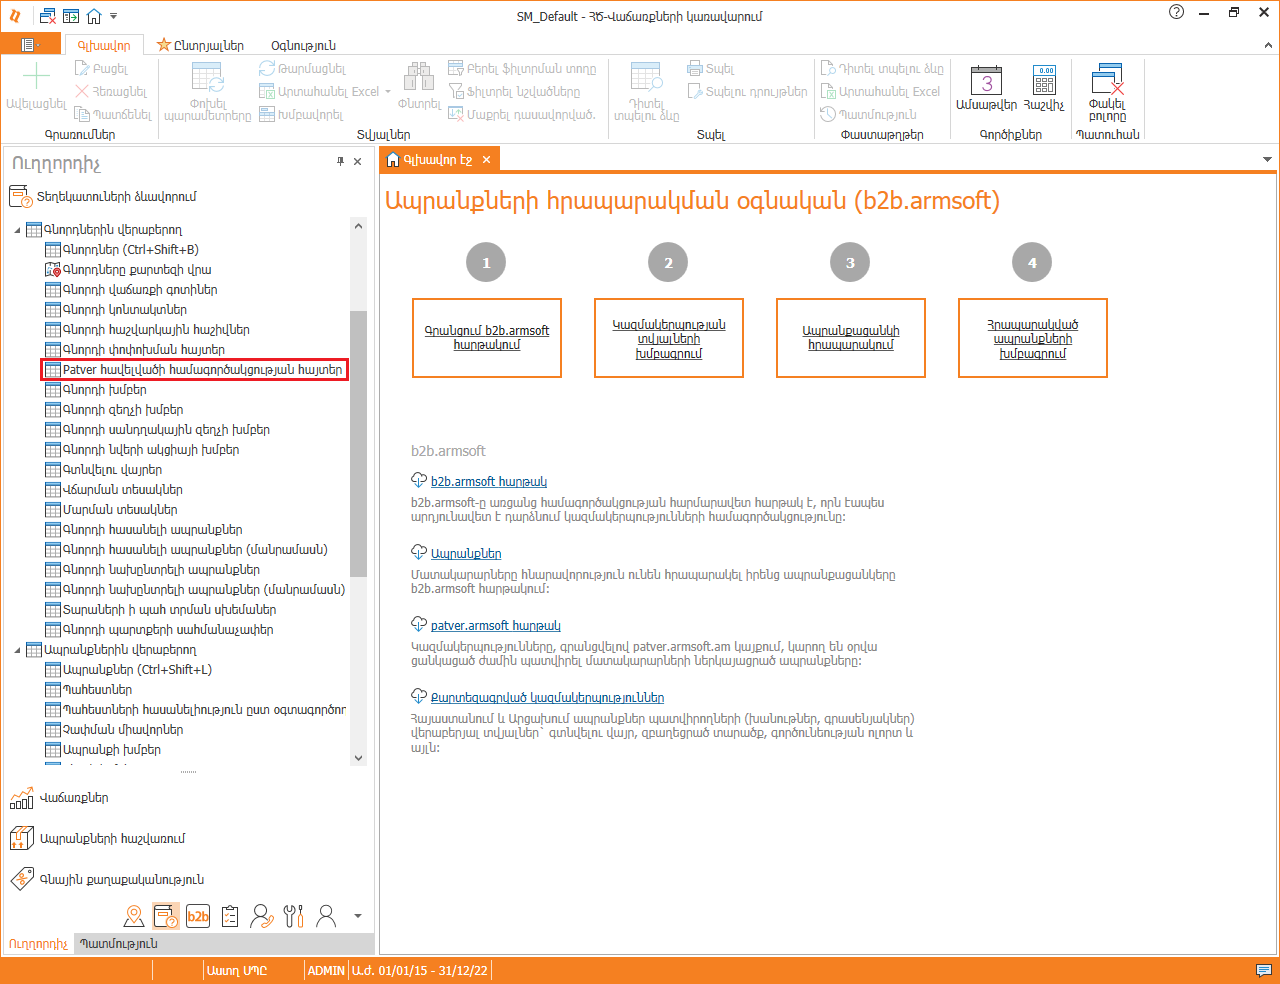The image size is (1280, 984).
Task: Open the document tabs list dropdown arrow
Action: point(1267,159)
